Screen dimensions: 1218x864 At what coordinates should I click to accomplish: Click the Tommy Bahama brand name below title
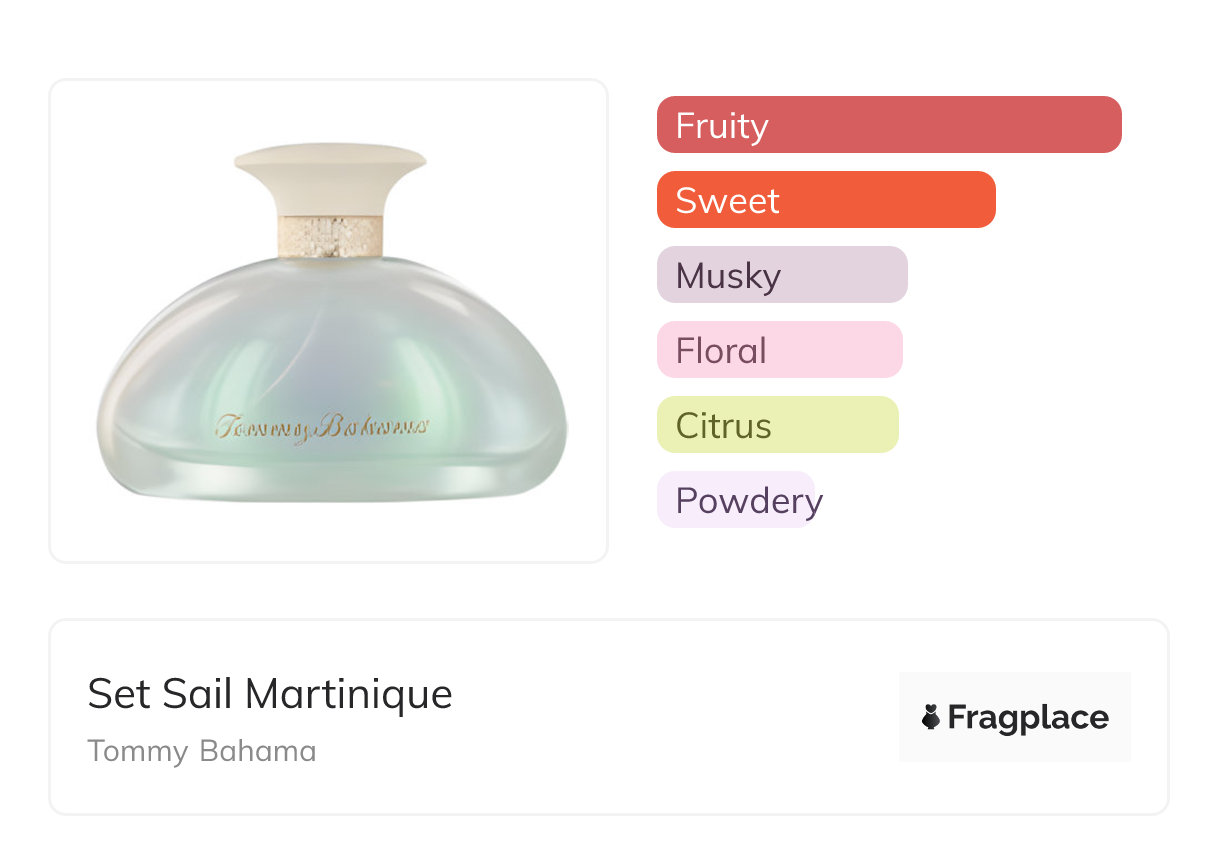(x=202, y=751)
